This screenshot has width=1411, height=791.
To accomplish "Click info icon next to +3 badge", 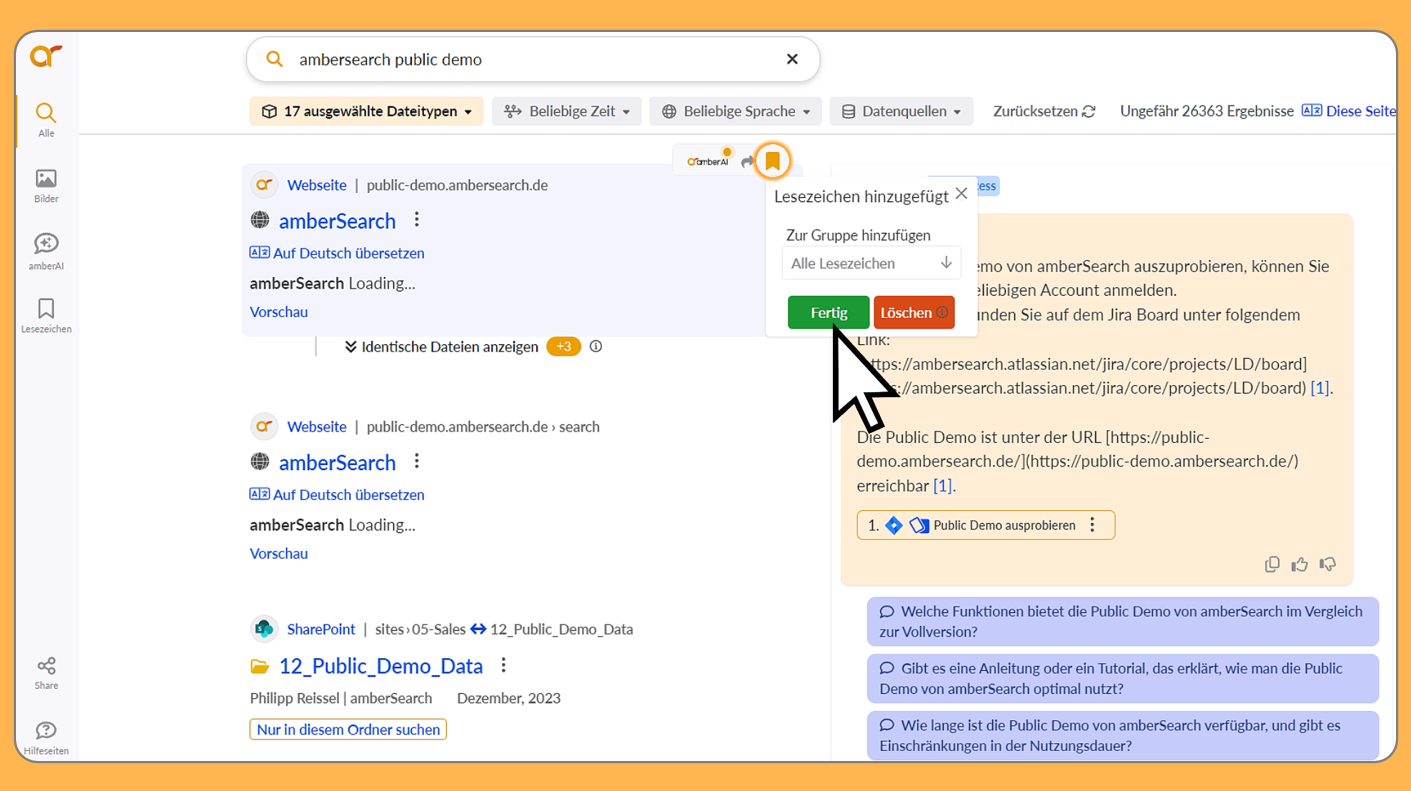I will tap(596, 347).
